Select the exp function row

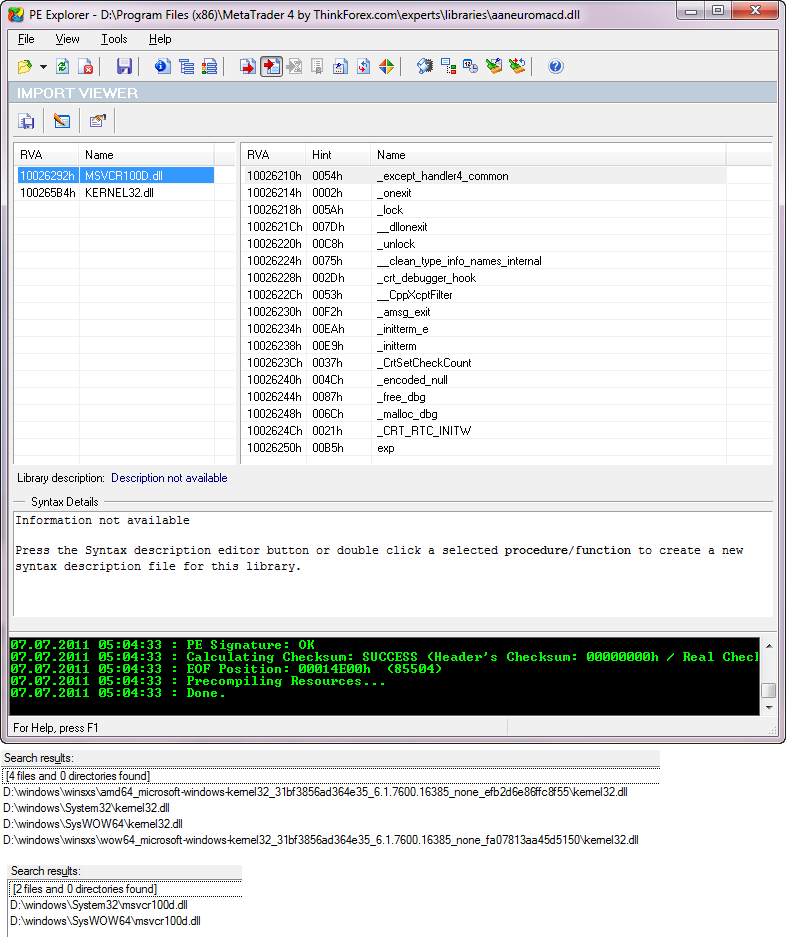coord(484,448)
